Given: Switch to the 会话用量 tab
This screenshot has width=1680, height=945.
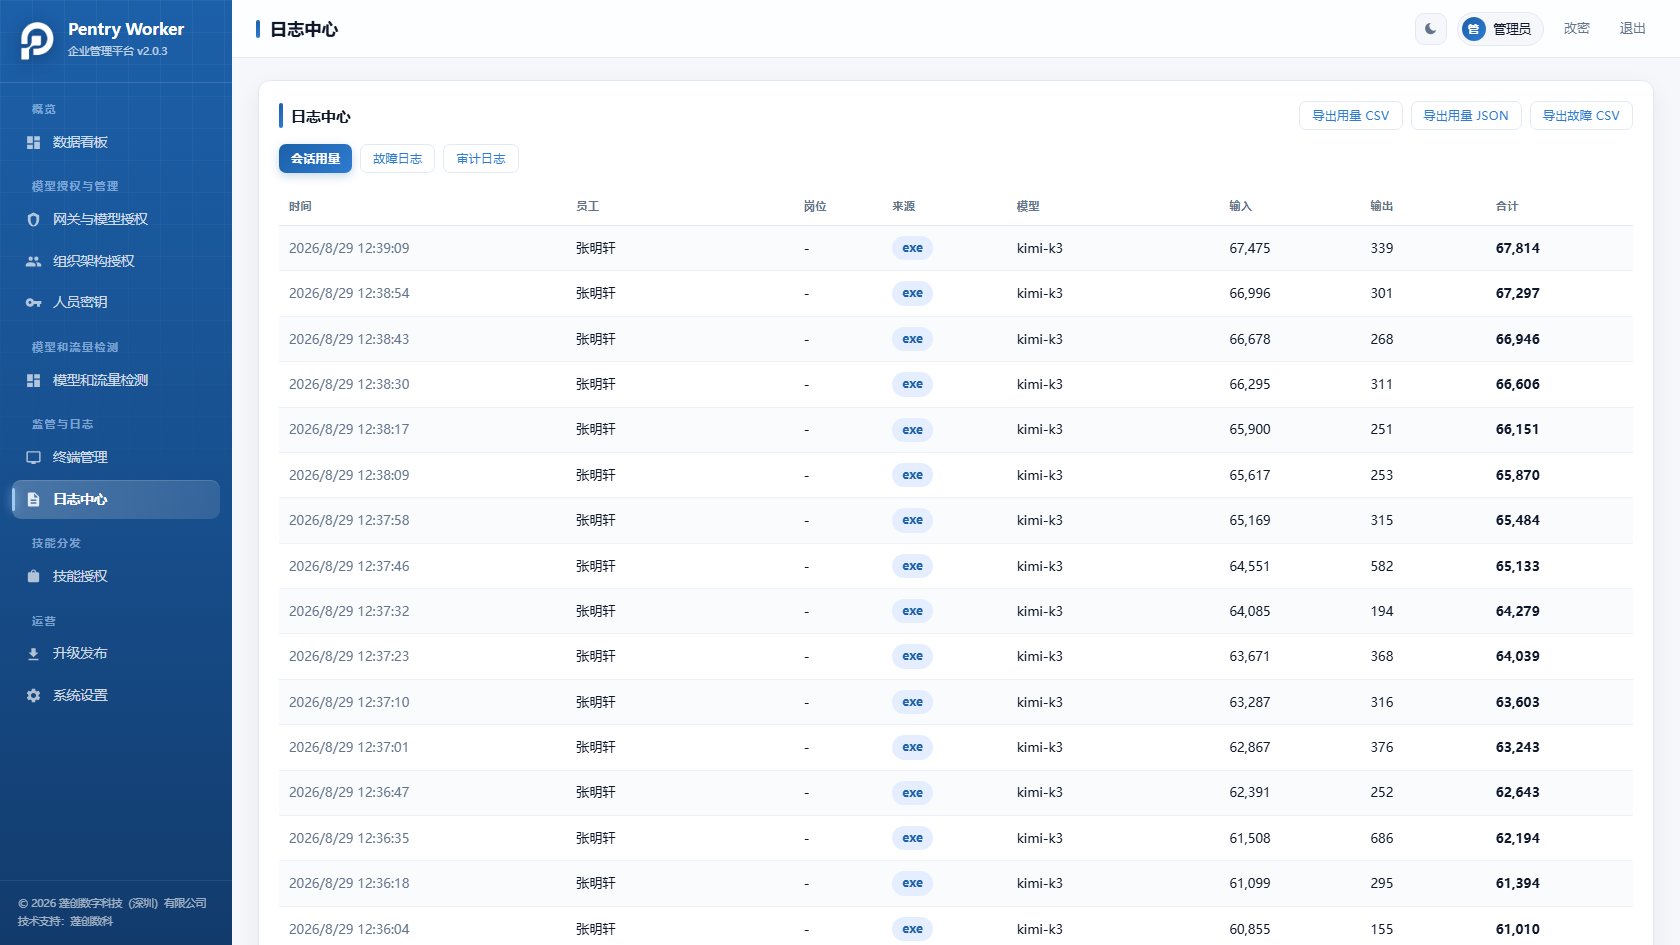Looking at the screenshot, I should [x=315, y=159].
